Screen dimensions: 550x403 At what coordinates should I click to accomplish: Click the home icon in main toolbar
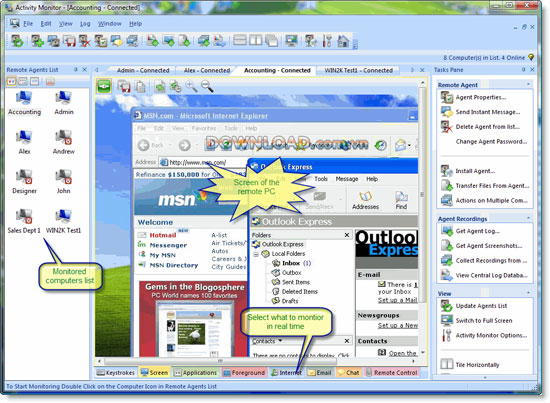pyautogui.click(x=343, y=41)
